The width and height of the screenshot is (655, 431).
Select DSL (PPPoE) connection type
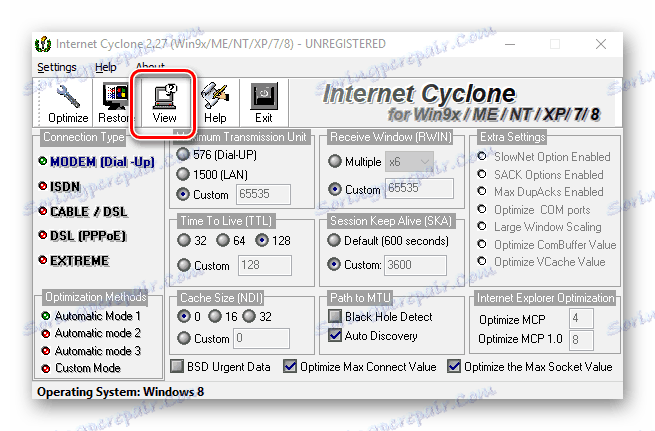click(82, 236)
